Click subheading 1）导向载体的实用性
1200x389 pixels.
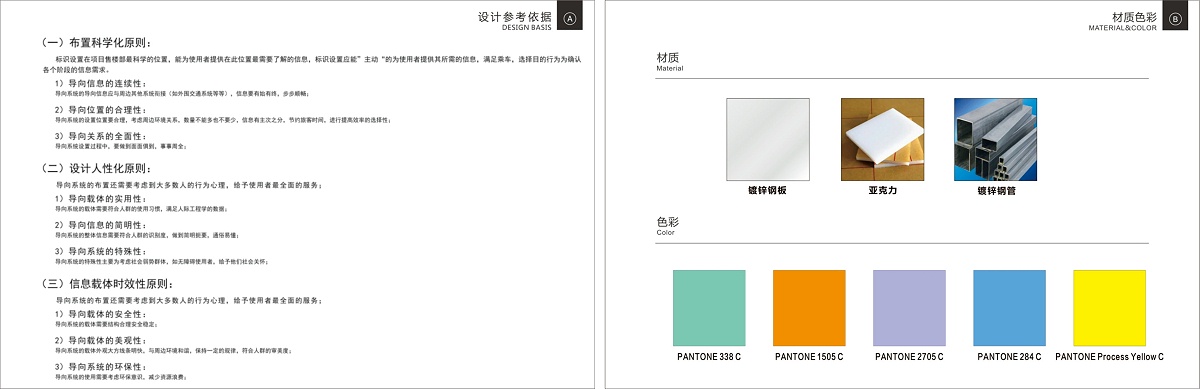(100, 198)
